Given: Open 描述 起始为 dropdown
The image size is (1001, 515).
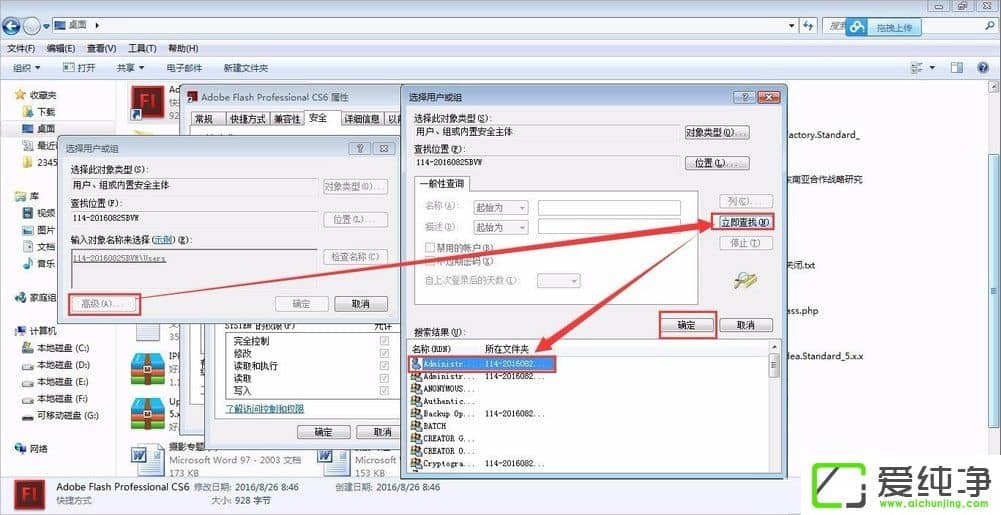Looking at the screenshot, I should point(500,227).
